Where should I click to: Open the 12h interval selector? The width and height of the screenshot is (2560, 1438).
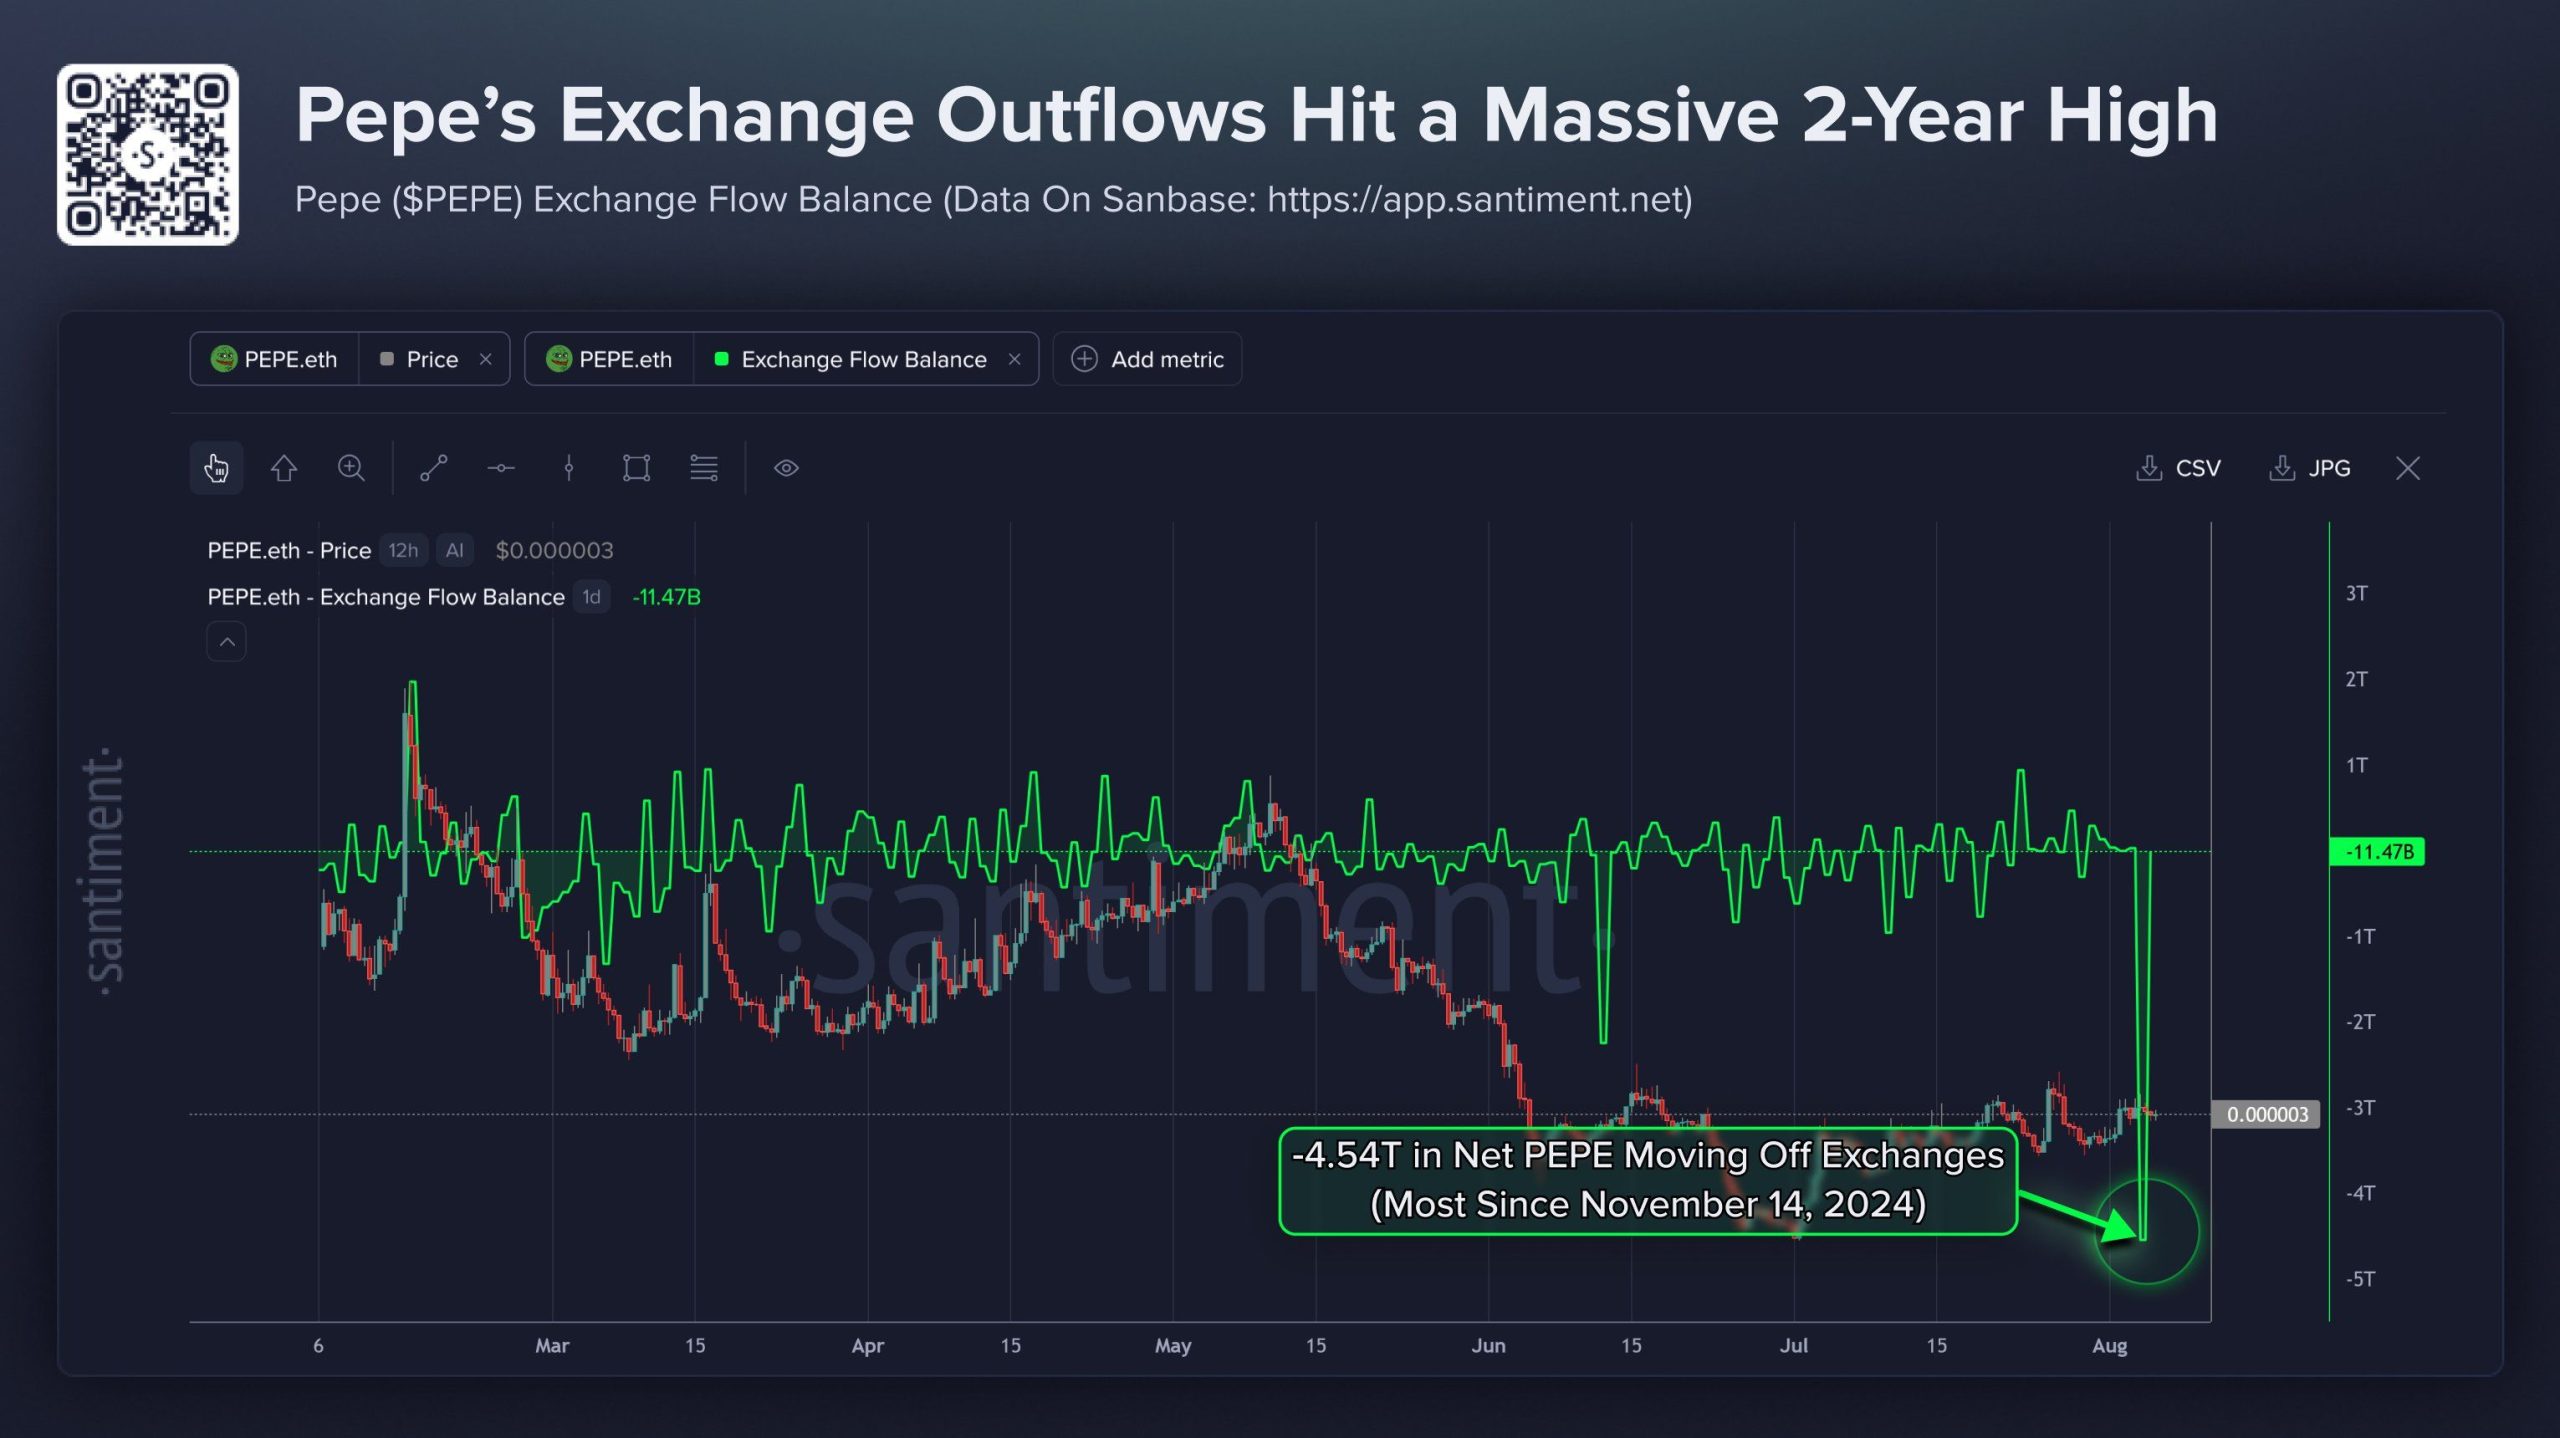click(404, 550)
